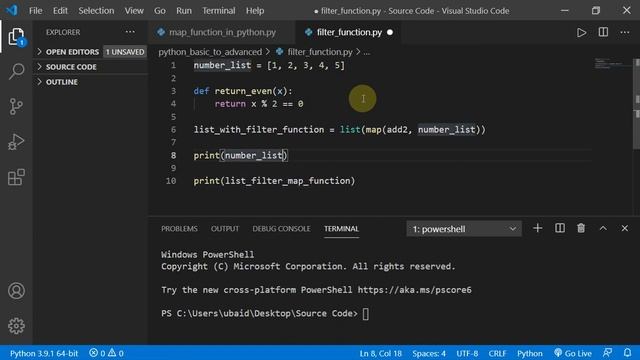Viewport: 640px width, 360px height.
Task: Open the Accounts menu icon
Action: (x=16, y=291)
